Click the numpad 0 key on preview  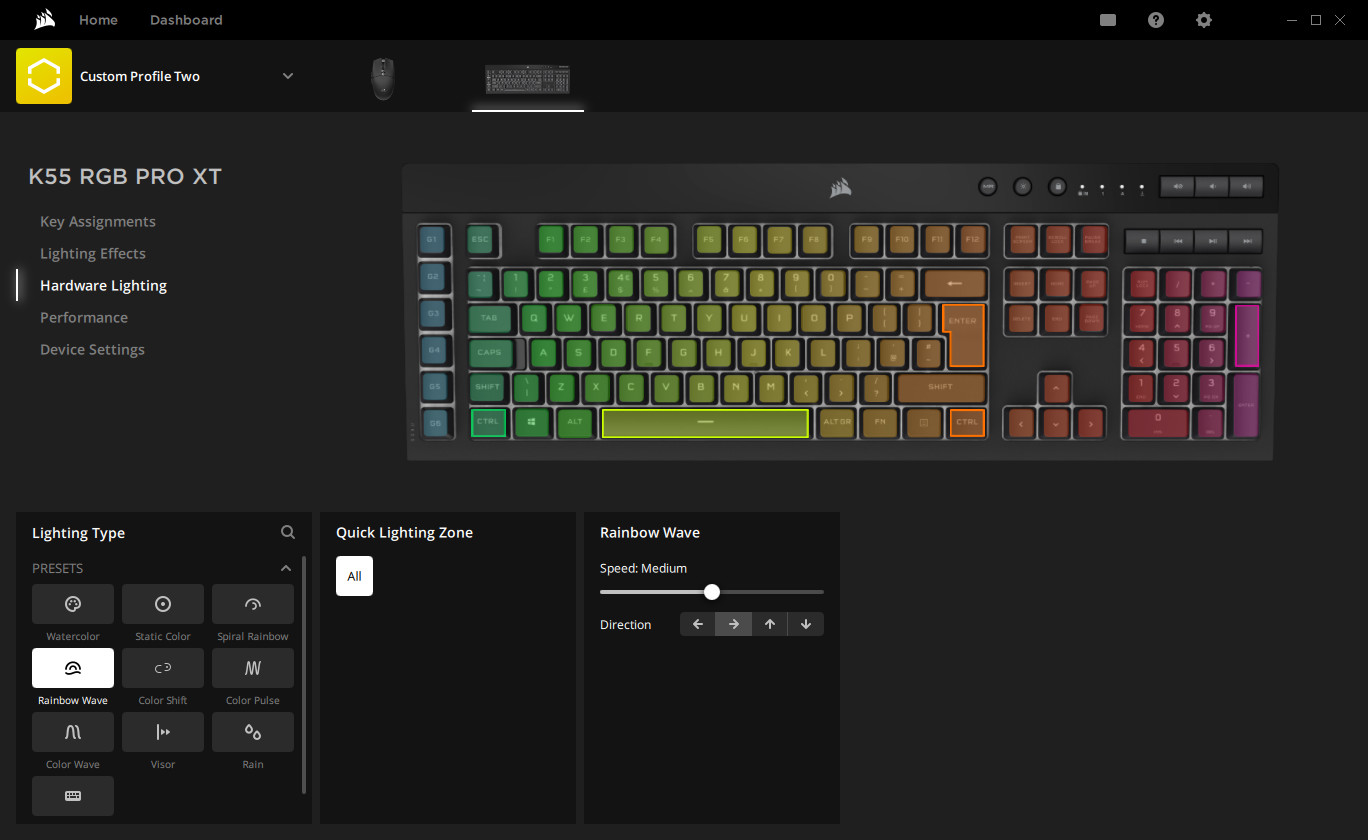[1158, 423]
